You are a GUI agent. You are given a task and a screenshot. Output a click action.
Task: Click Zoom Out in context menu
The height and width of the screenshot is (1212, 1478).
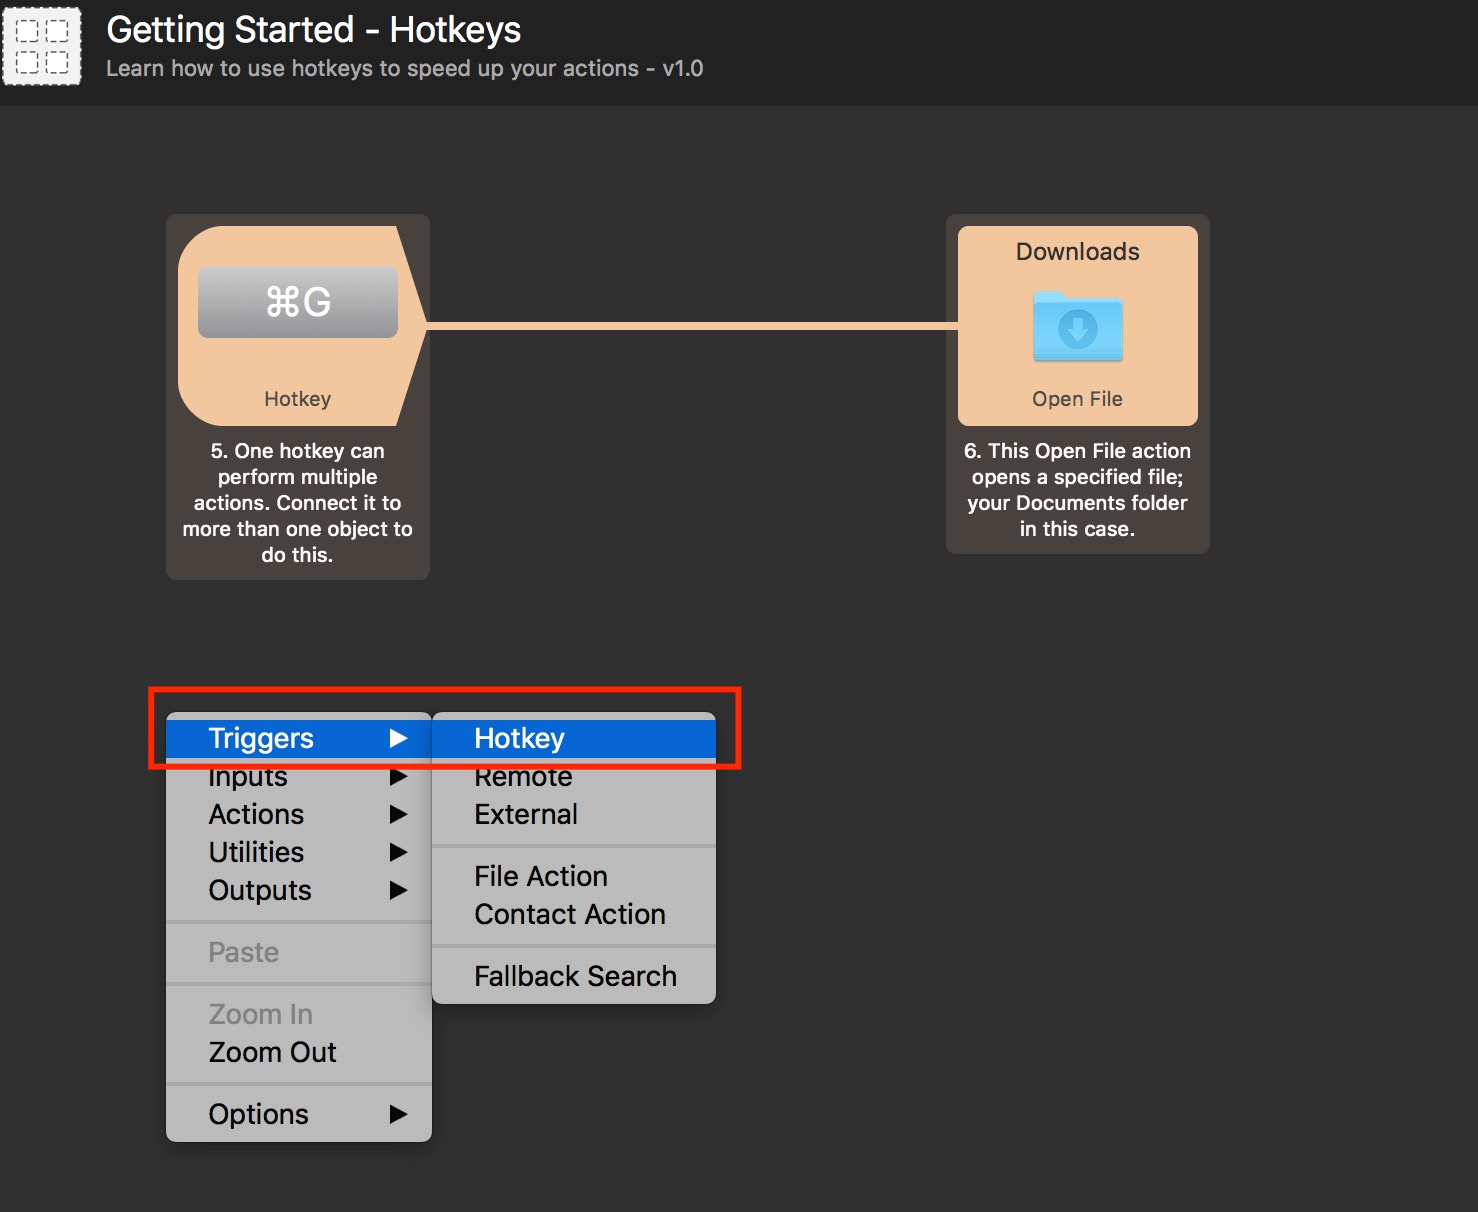pos(272,1052)
